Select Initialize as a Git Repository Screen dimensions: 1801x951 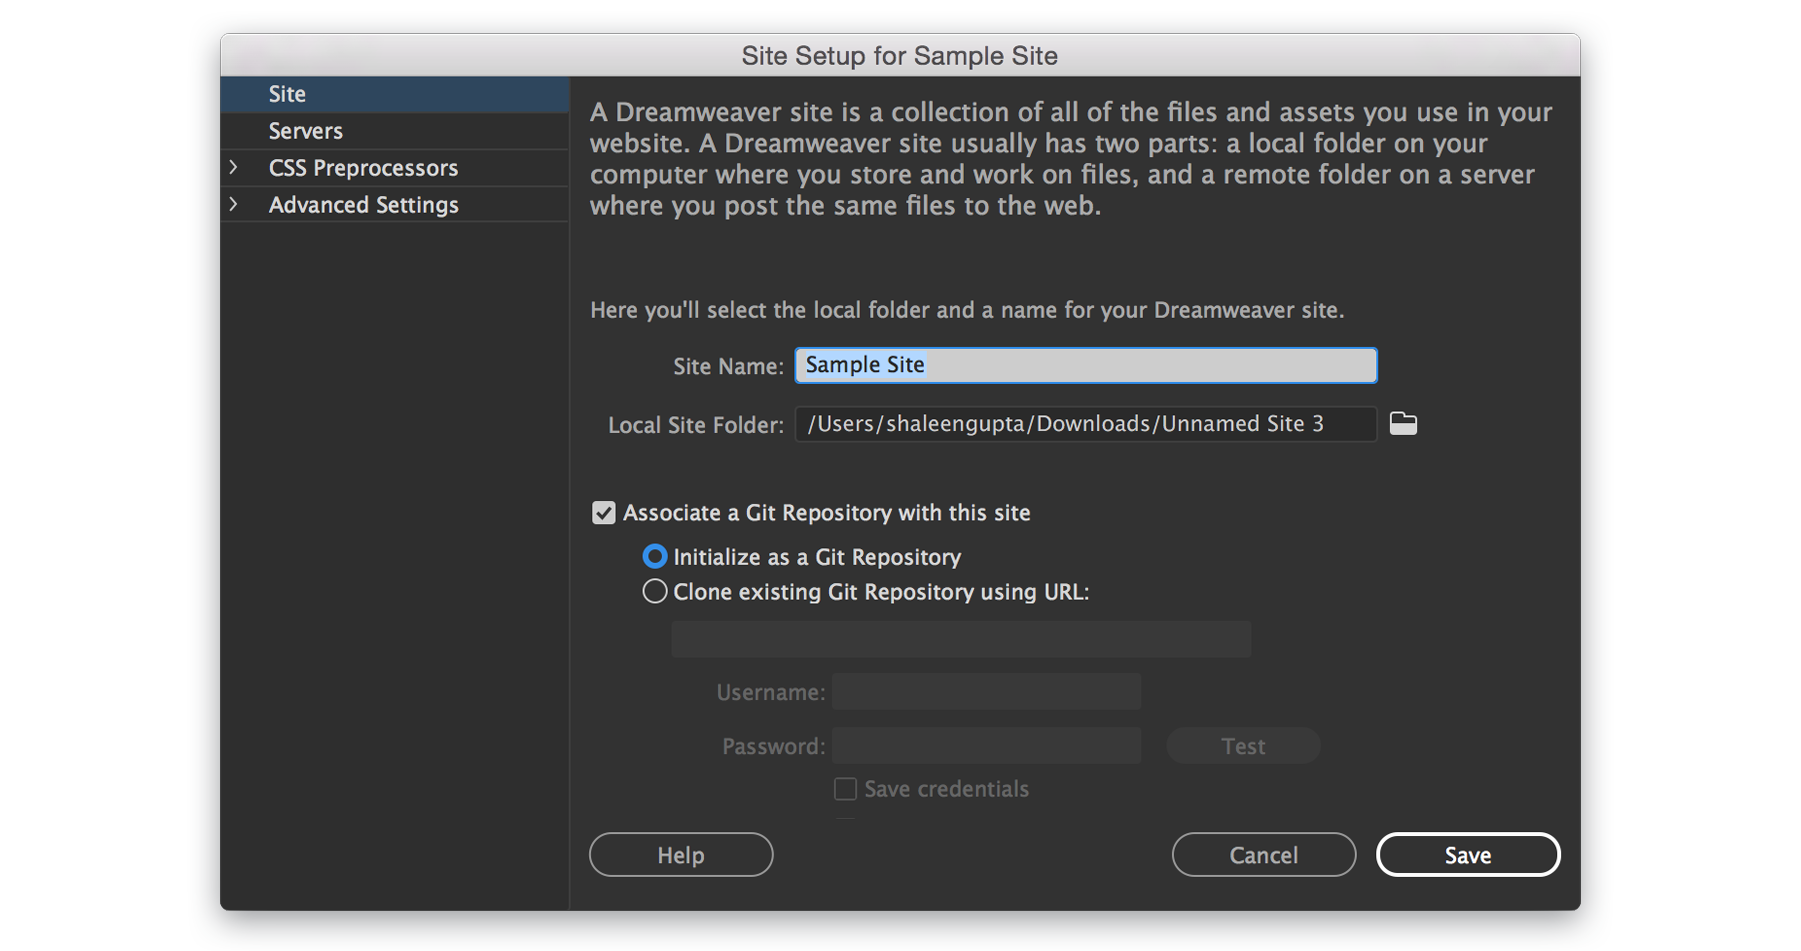point(654,556)
